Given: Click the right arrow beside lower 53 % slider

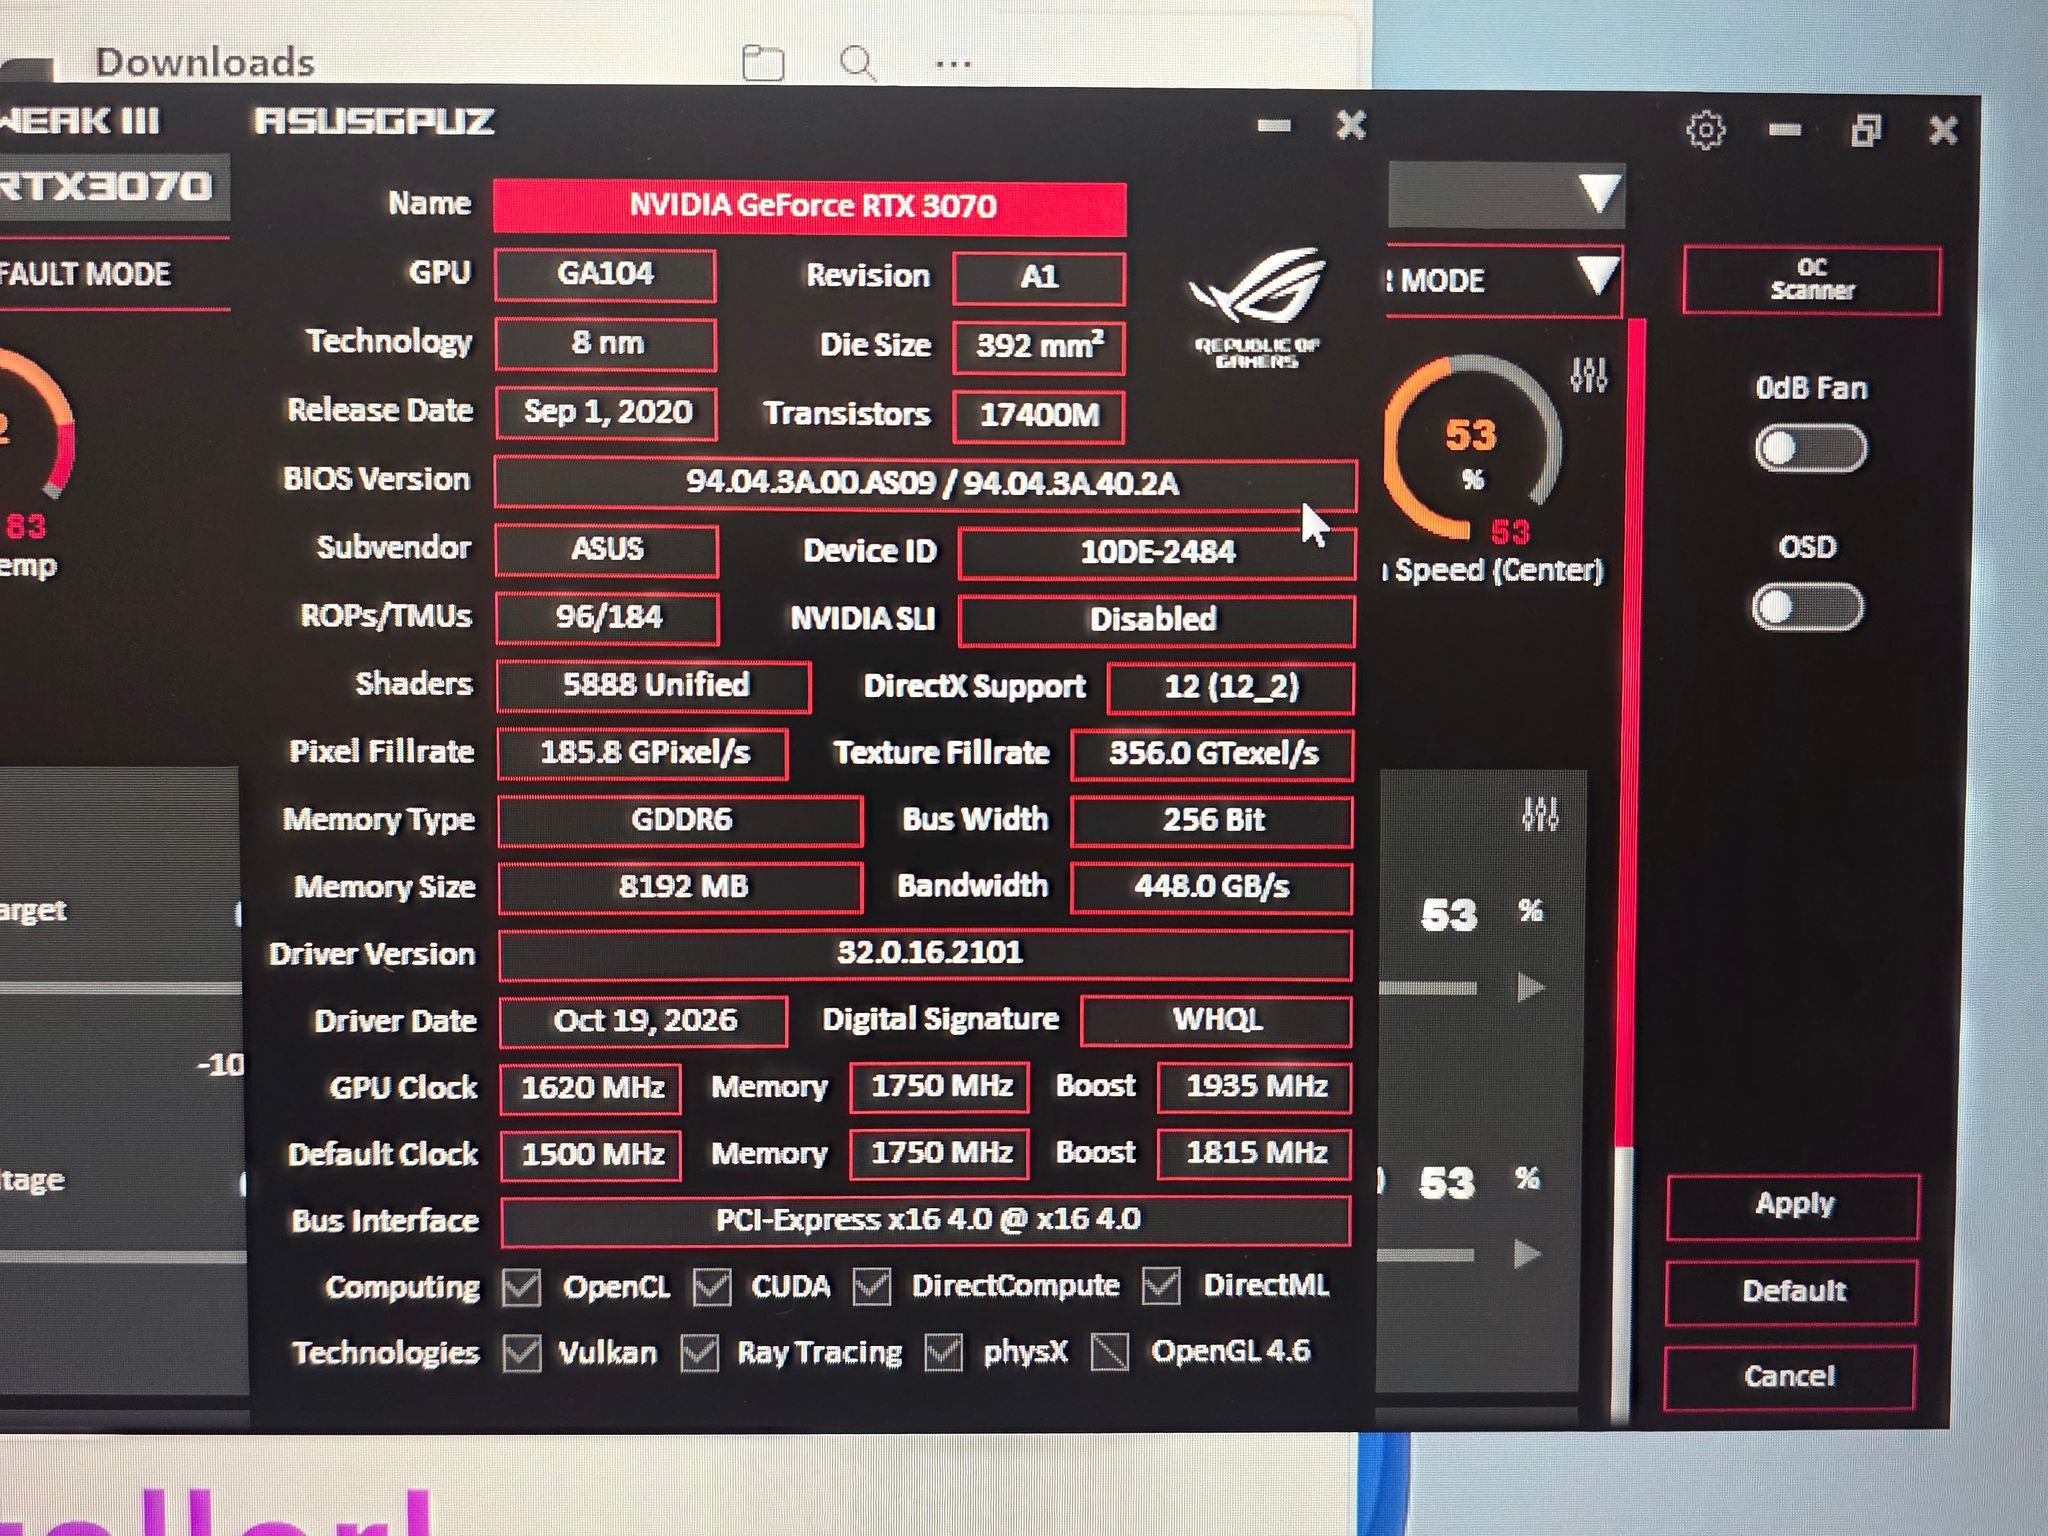Looking at the screenshot, I should pyautogui.click(x=1527, y=1254).
